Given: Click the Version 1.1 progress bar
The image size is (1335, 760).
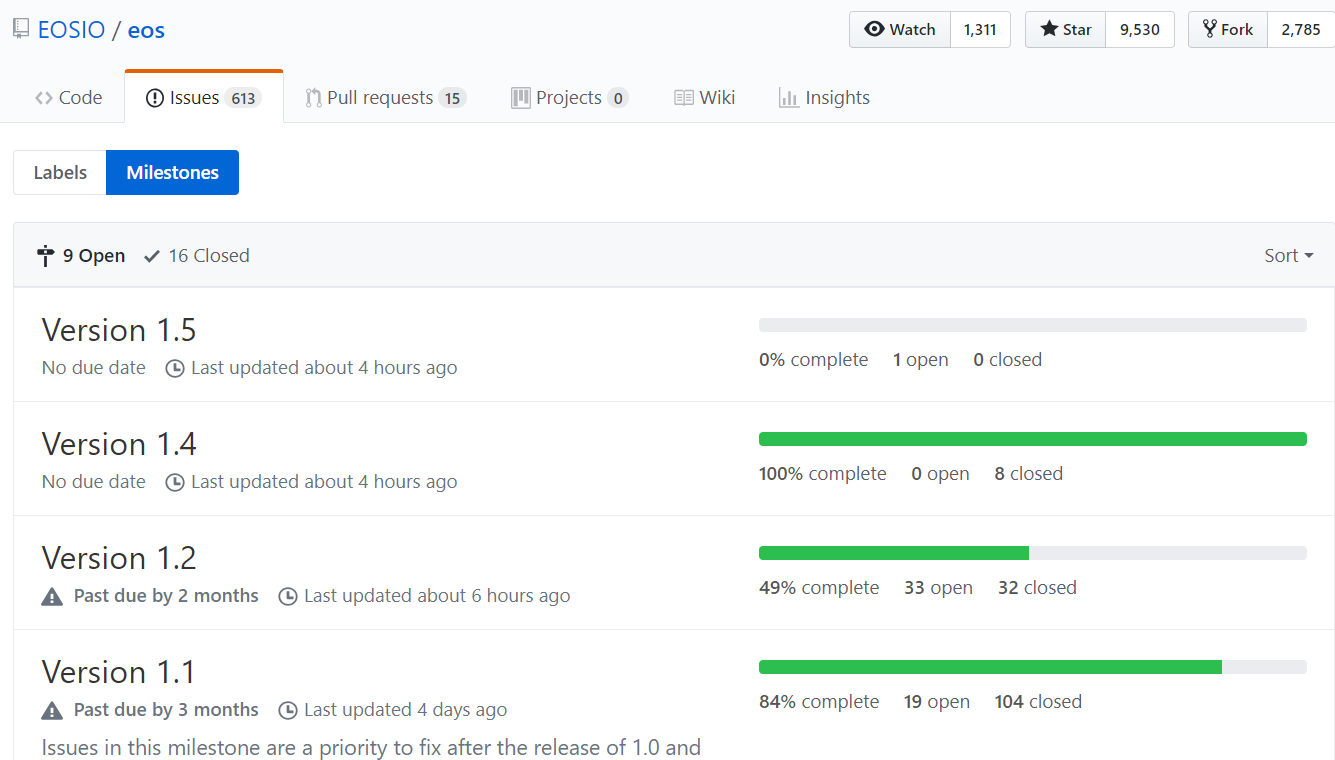Looking at the screenshot, I should (x=1033, y=667).
